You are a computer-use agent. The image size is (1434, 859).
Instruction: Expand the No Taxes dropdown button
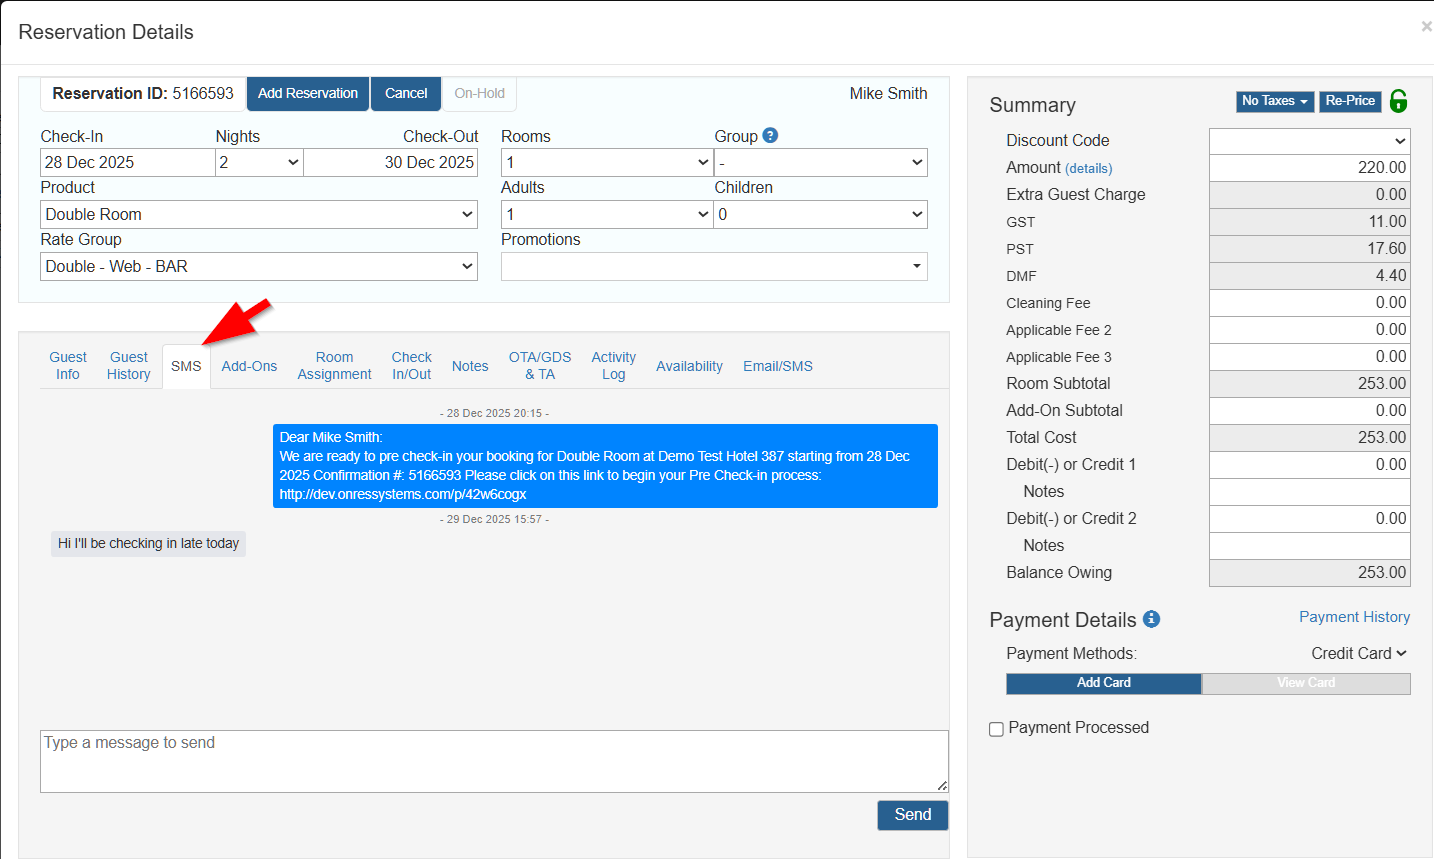point(1274,101)
